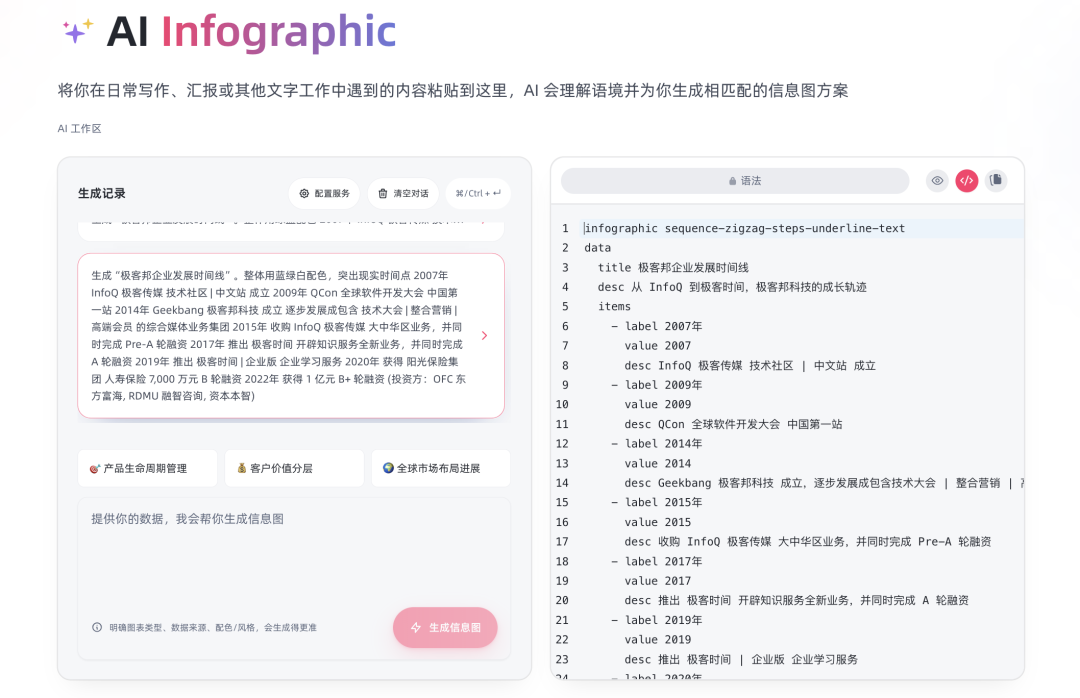The image size is (1080, 698).
Task: Click the money bag emoji on 客户价值分层 chip
Action: [x=244, y=468]
